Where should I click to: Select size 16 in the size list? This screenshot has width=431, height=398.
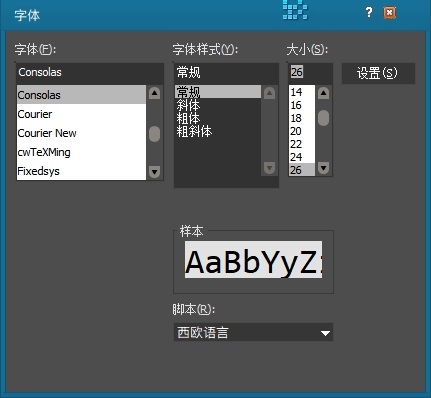coord(302,105)
